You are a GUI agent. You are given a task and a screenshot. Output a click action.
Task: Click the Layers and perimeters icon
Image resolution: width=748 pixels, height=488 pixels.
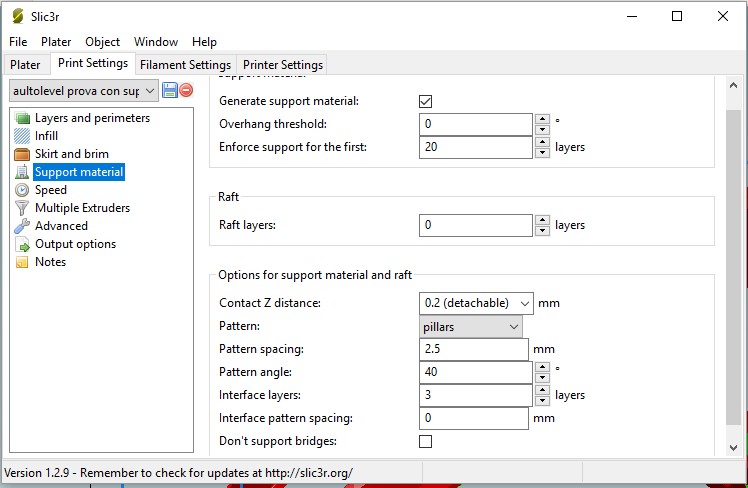point(22,118)
